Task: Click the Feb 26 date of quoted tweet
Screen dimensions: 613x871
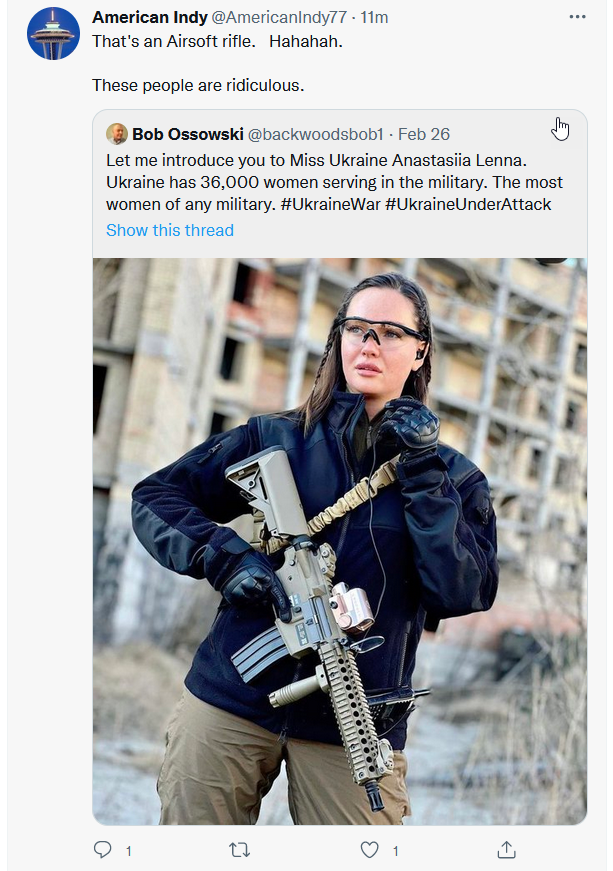Action: pyautogui.click(x=424, y=134)
